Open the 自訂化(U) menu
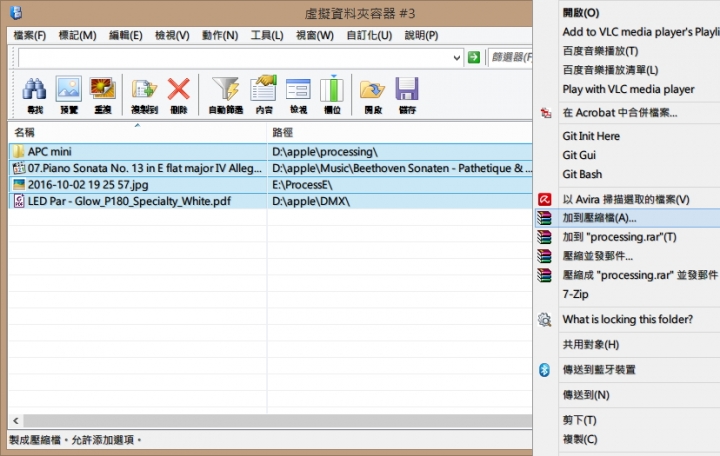 (369, 35)
